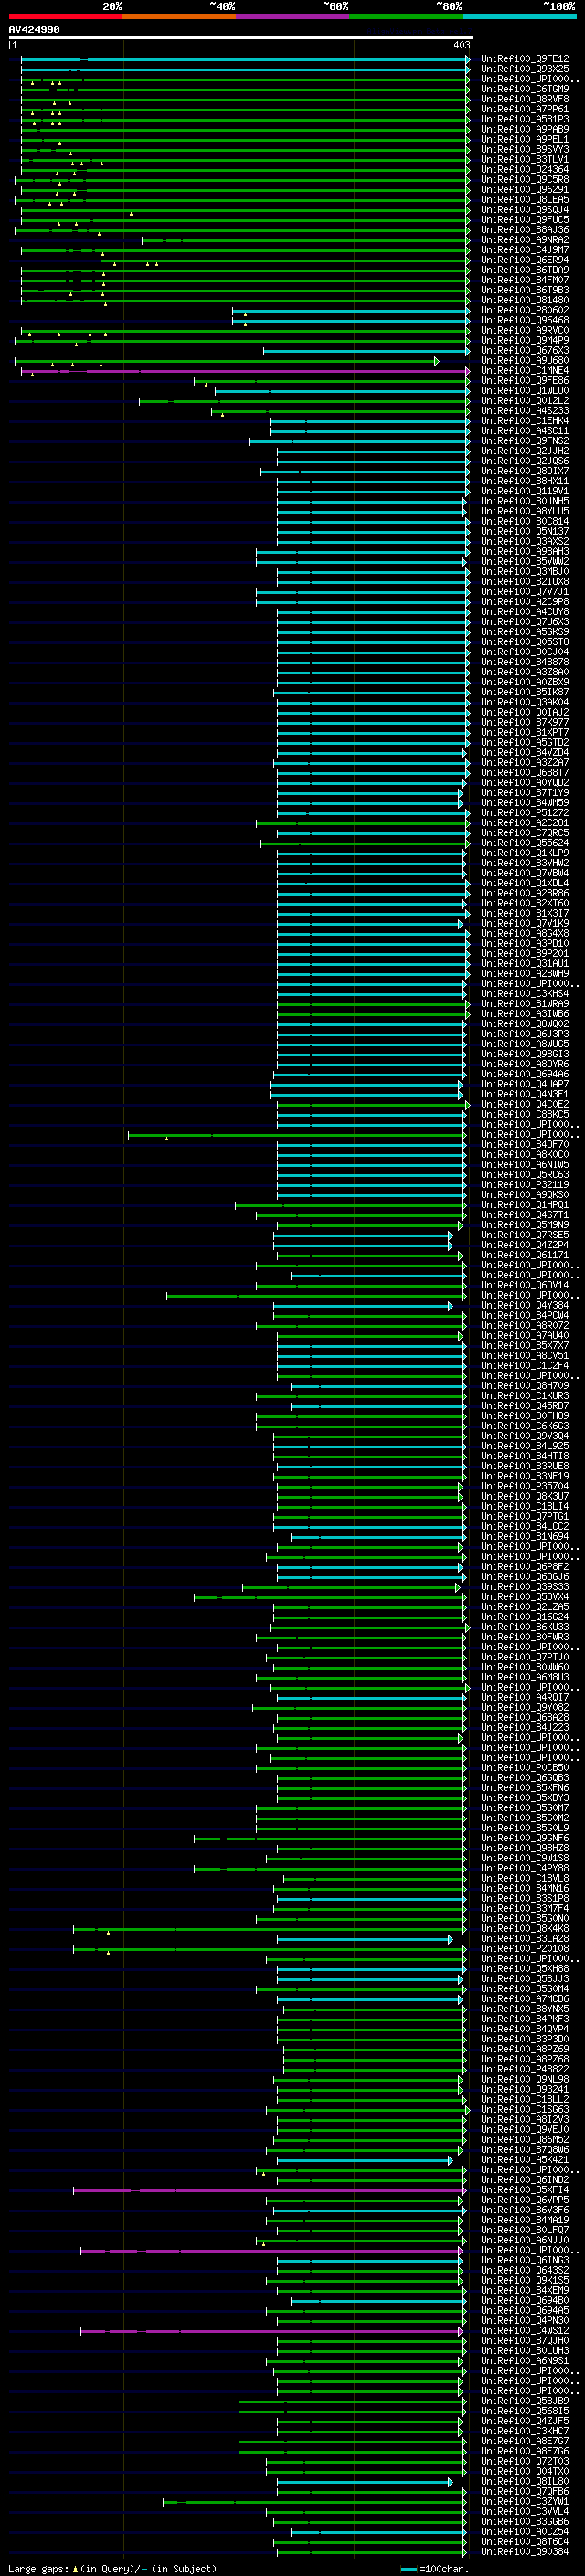Click the UniRef100_A4S233 label
The height and width of the screenshot is (2576, 585).
[525, 411]
